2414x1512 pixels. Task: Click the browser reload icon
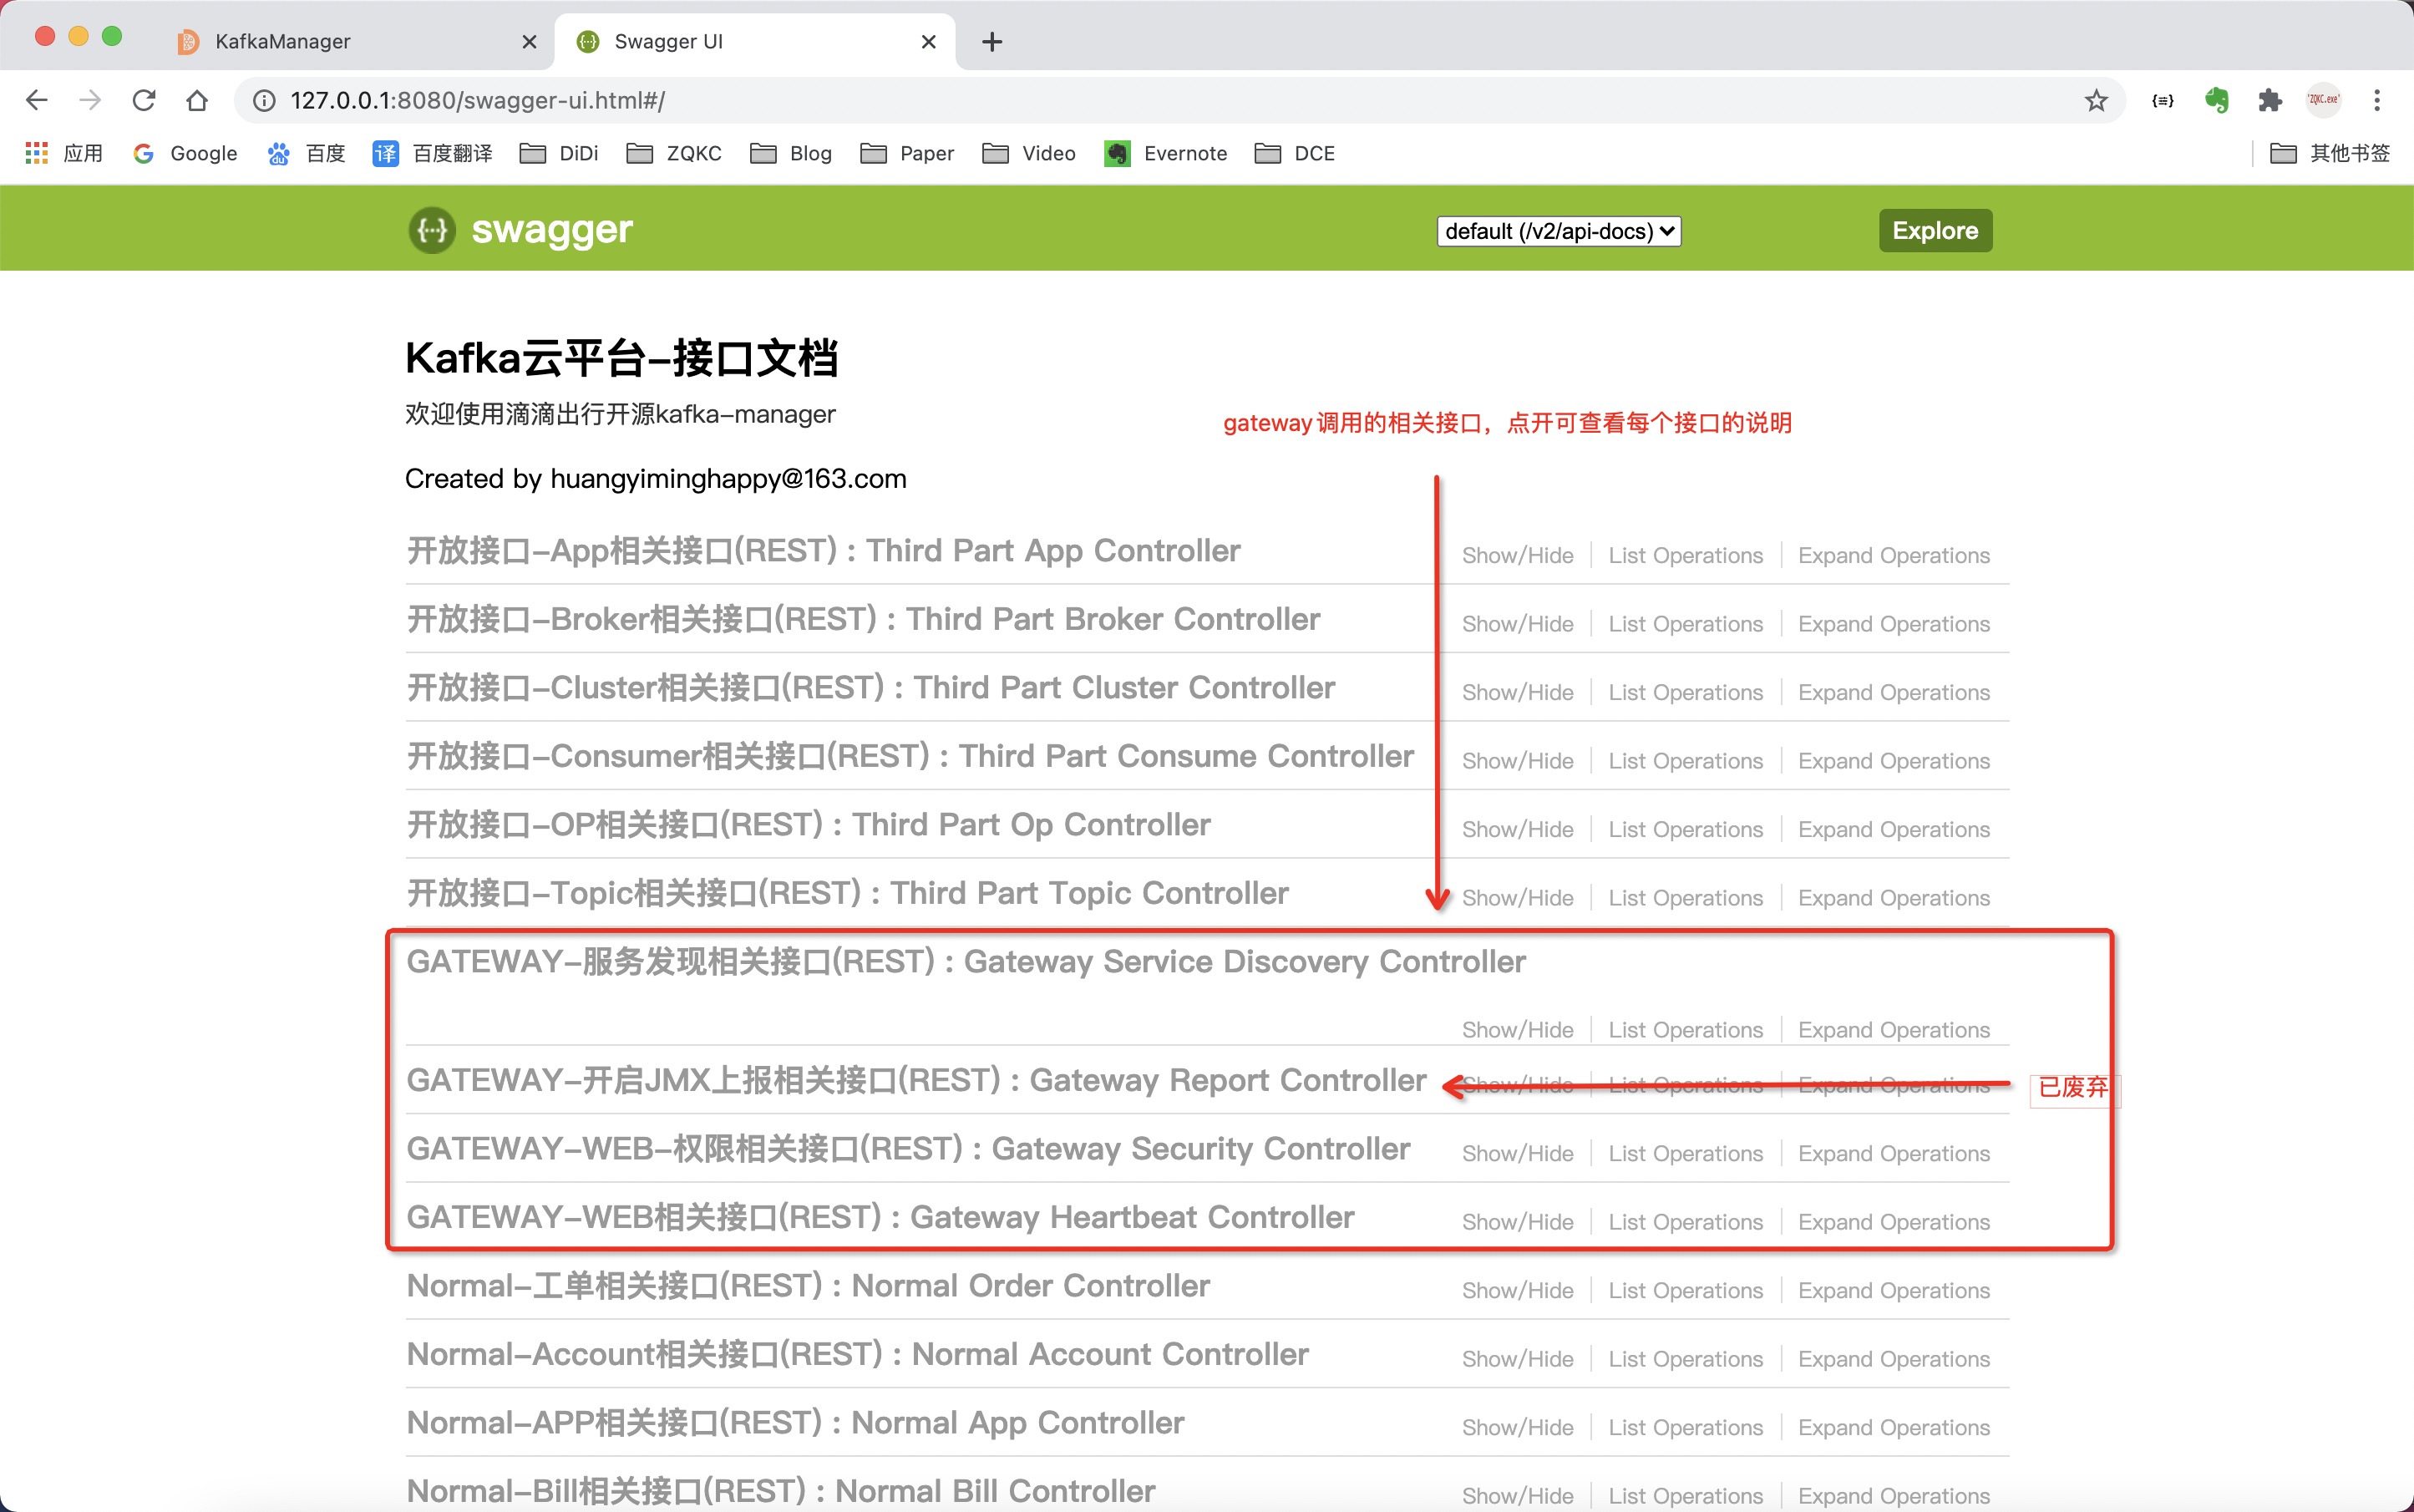click(x=144, y=100)
